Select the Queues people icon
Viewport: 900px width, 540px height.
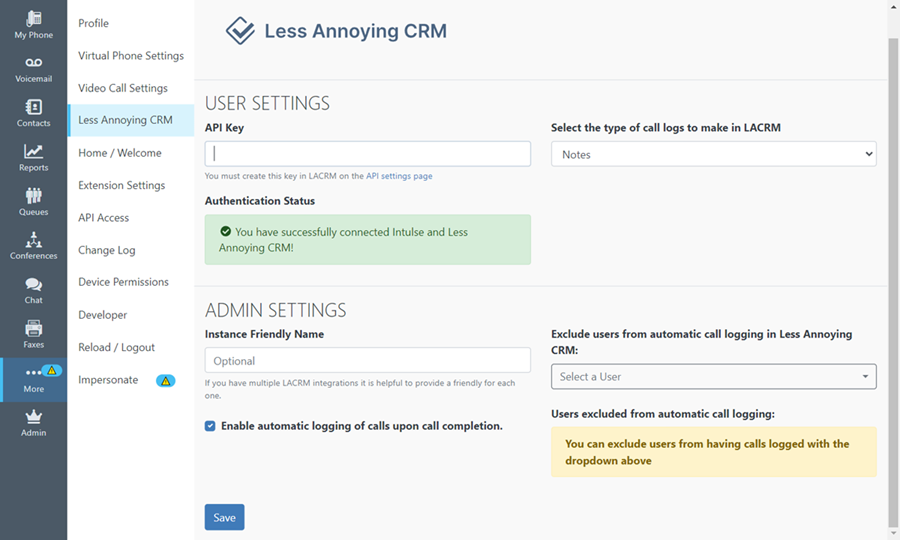coord(33,196)
